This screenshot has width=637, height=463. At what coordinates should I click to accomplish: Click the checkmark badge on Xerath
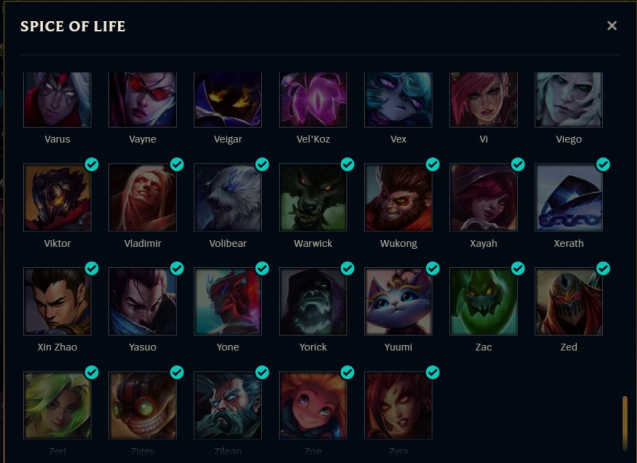click(x=603, y=164)
